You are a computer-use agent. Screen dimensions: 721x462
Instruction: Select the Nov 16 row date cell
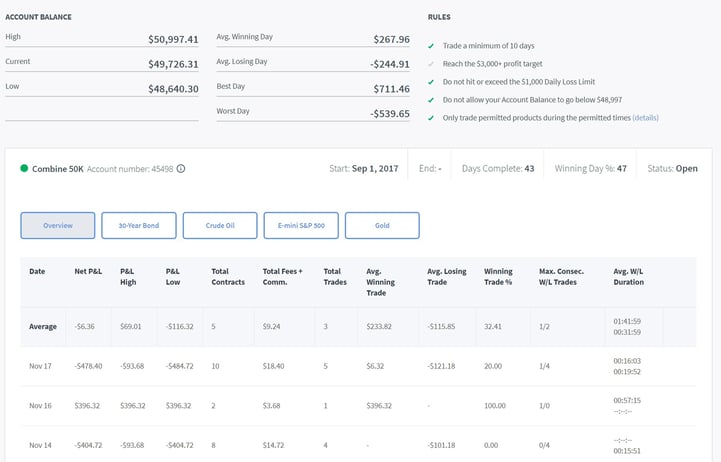(x=39, y=406)
